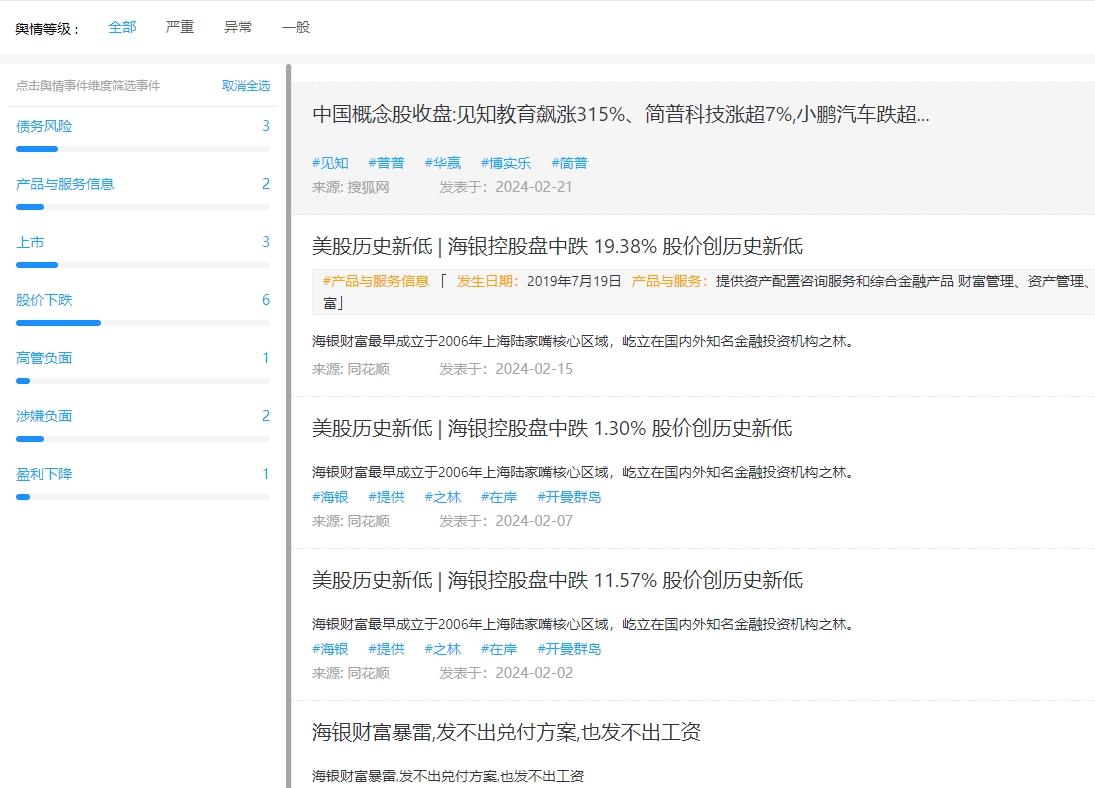Image resolution: width=1095 pixels, height=788 pixels.
Task: Click #在岸 tag in the 2024-02-02 article
Action: click(x=499, y=649)
